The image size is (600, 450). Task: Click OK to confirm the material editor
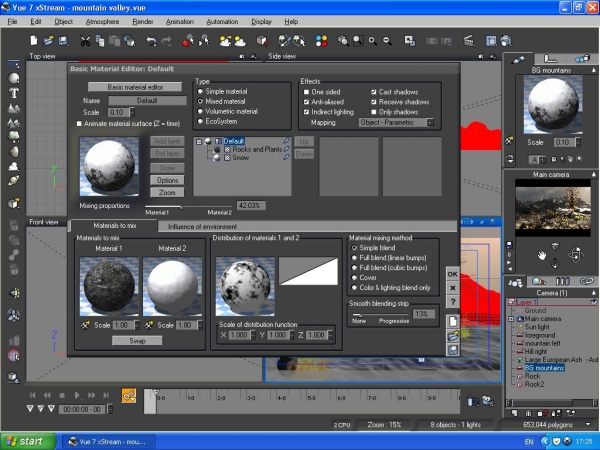453,274
